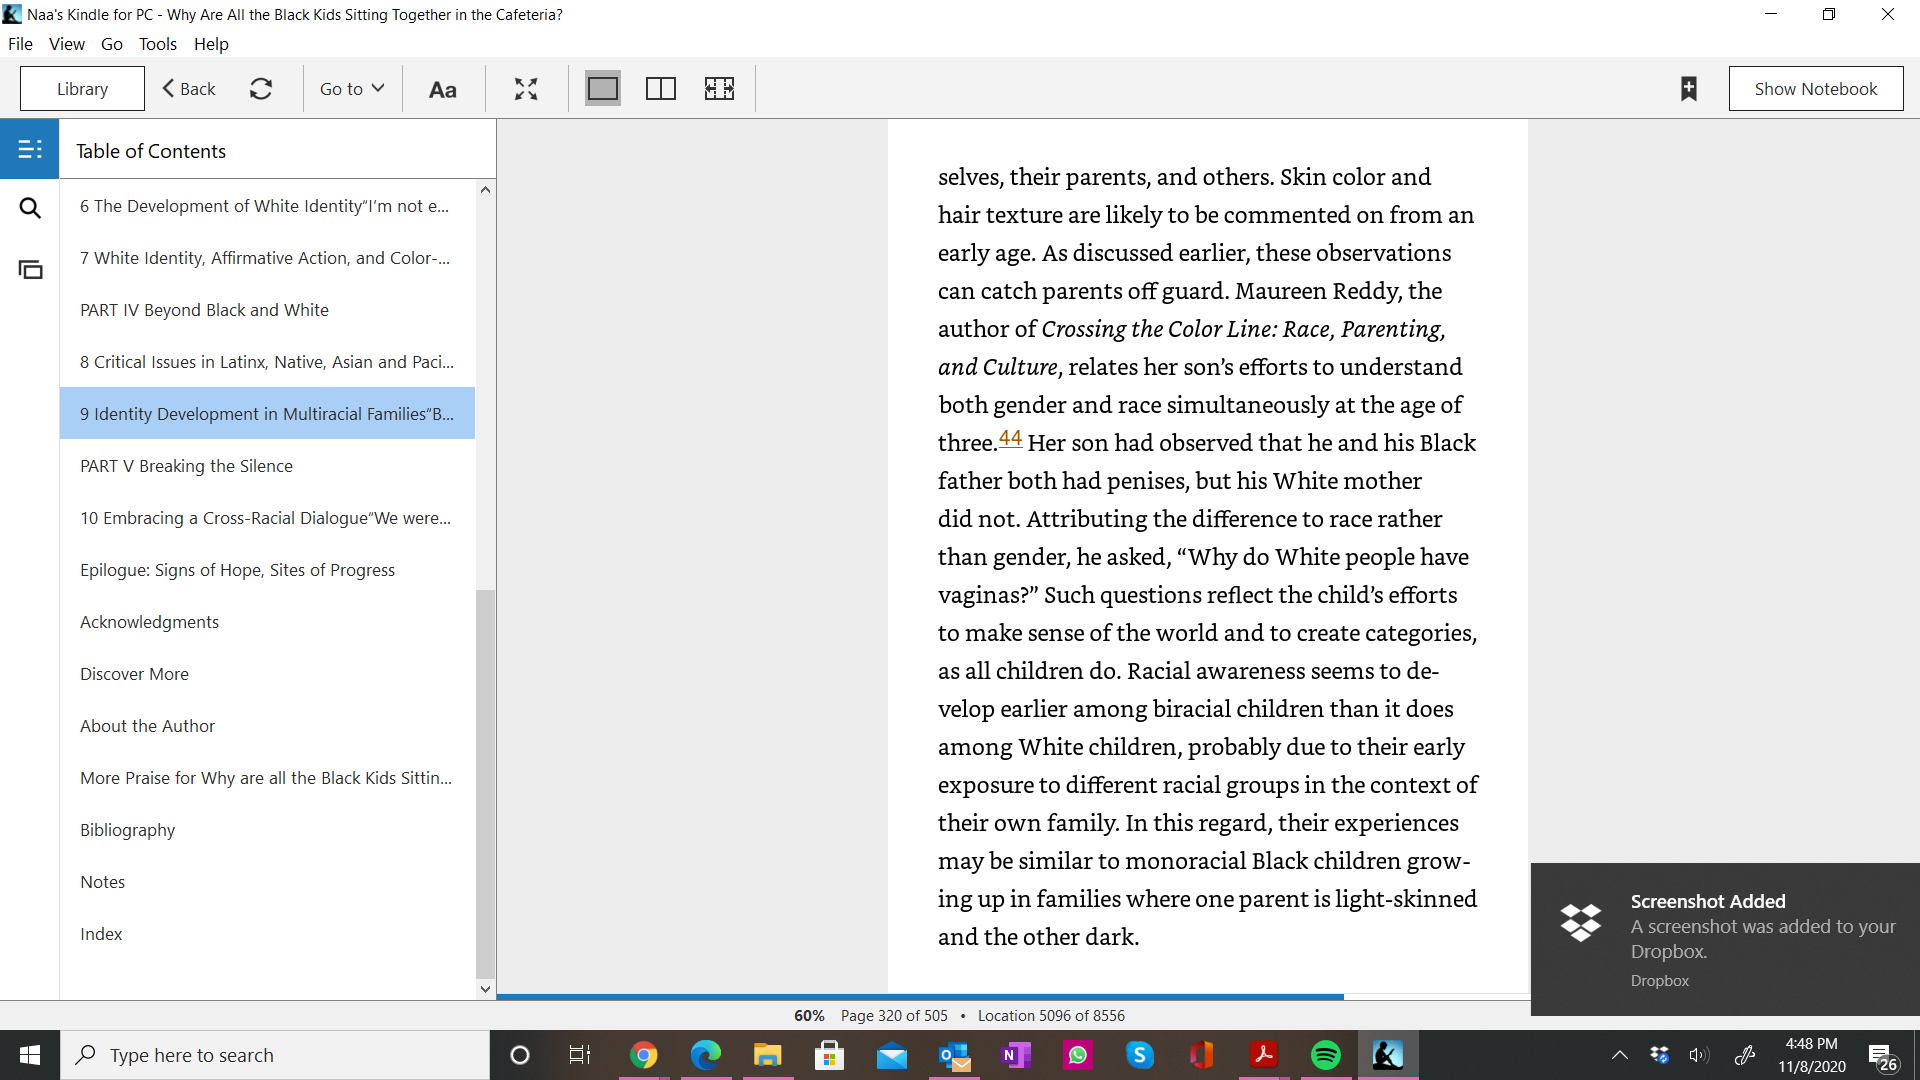Viewport: 1920px width, 1080px height.
Task: Open the Go menu
Action: 112,44
